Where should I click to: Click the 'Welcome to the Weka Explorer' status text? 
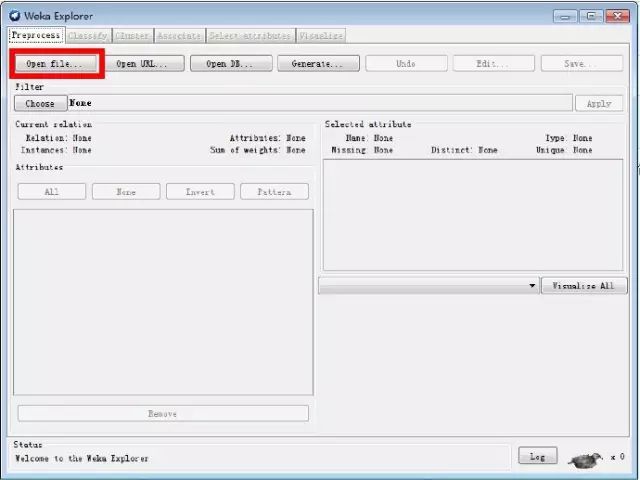tap(82, 458)
